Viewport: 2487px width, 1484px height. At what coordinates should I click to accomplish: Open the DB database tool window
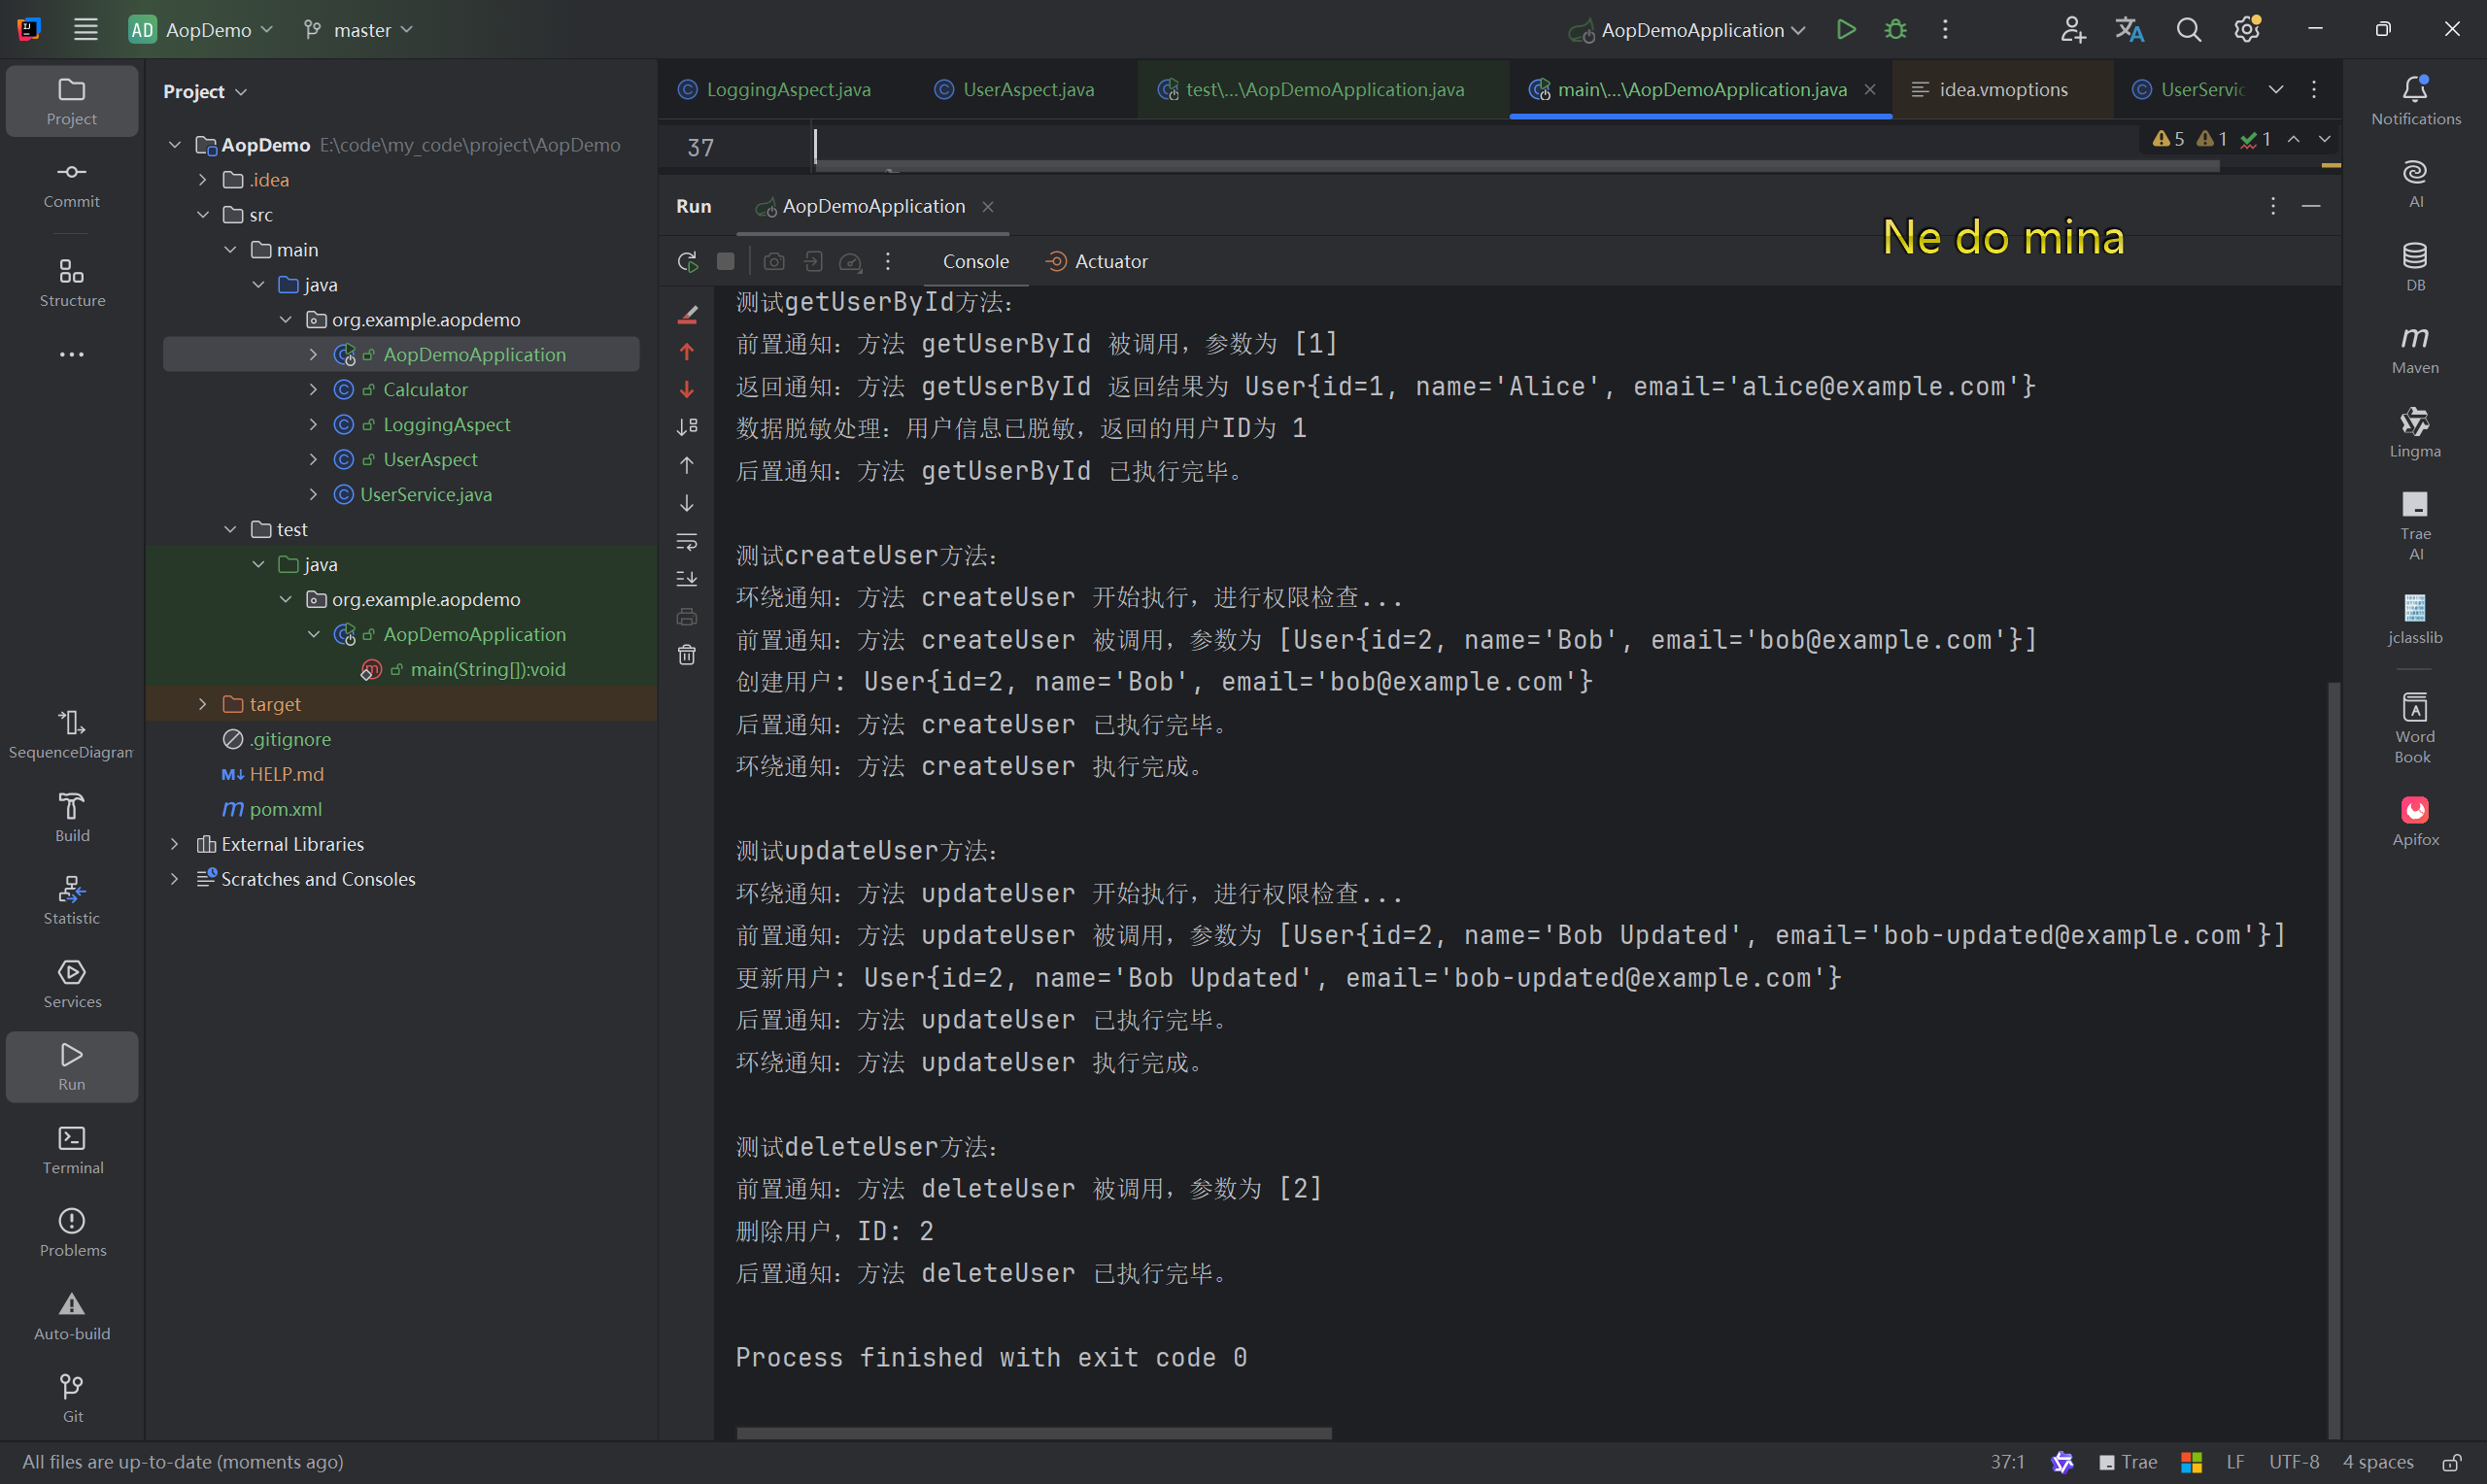[x=2414, y=266]
